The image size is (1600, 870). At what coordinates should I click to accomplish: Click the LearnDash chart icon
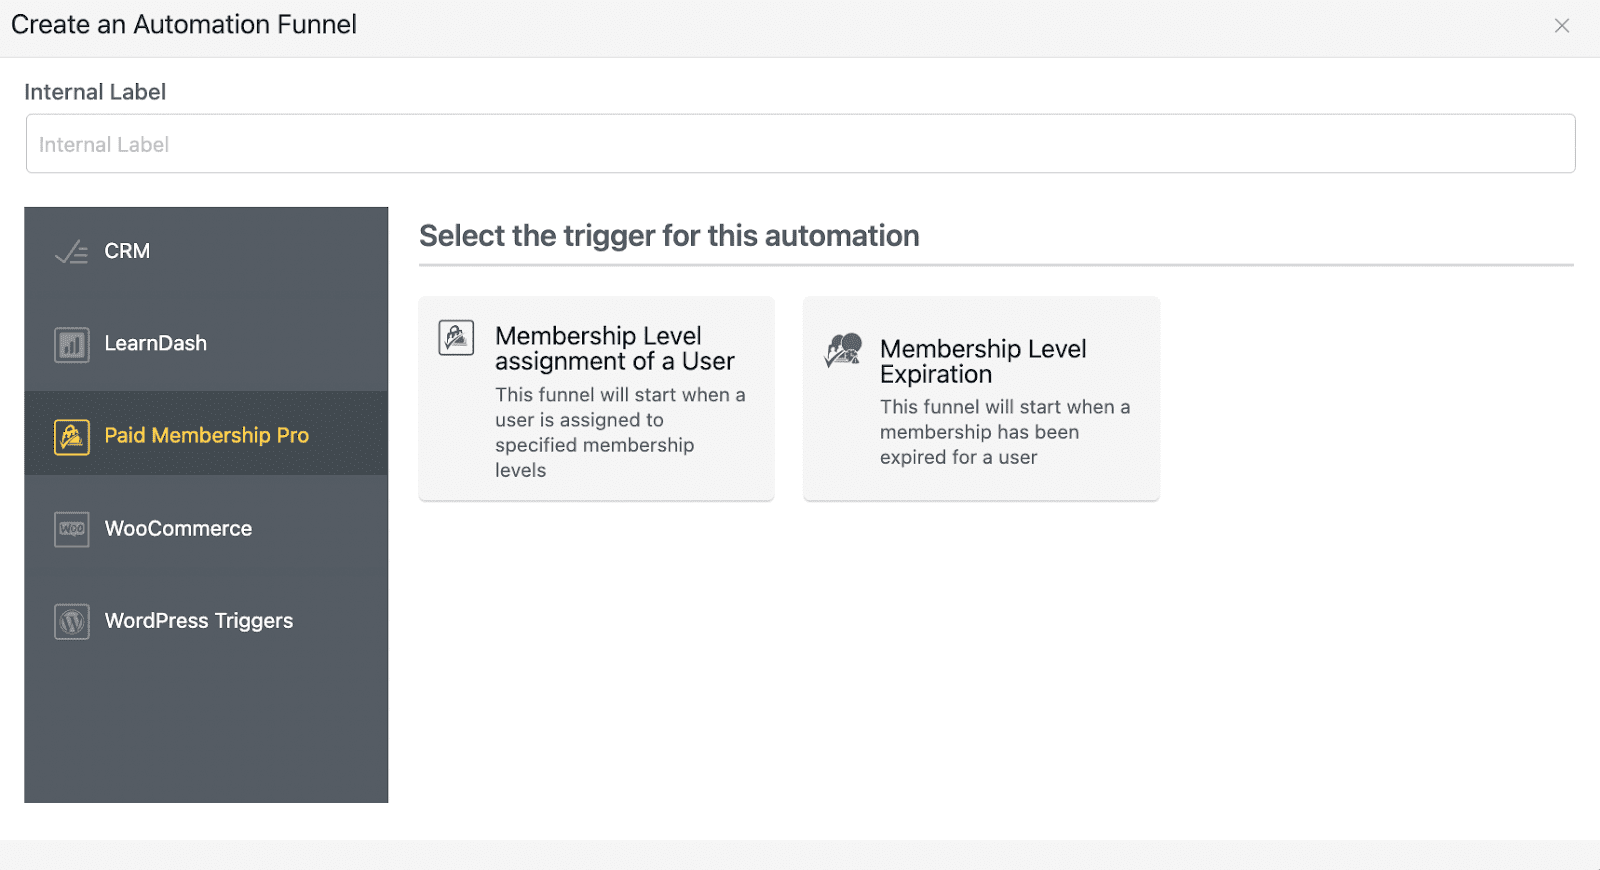point(72,345)
